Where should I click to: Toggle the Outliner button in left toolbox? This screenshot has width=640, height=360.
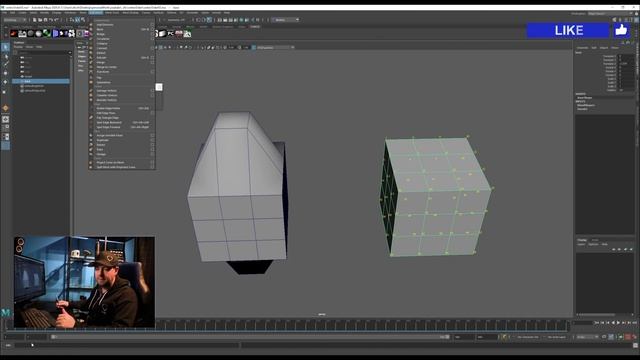(x=5, y=145)
